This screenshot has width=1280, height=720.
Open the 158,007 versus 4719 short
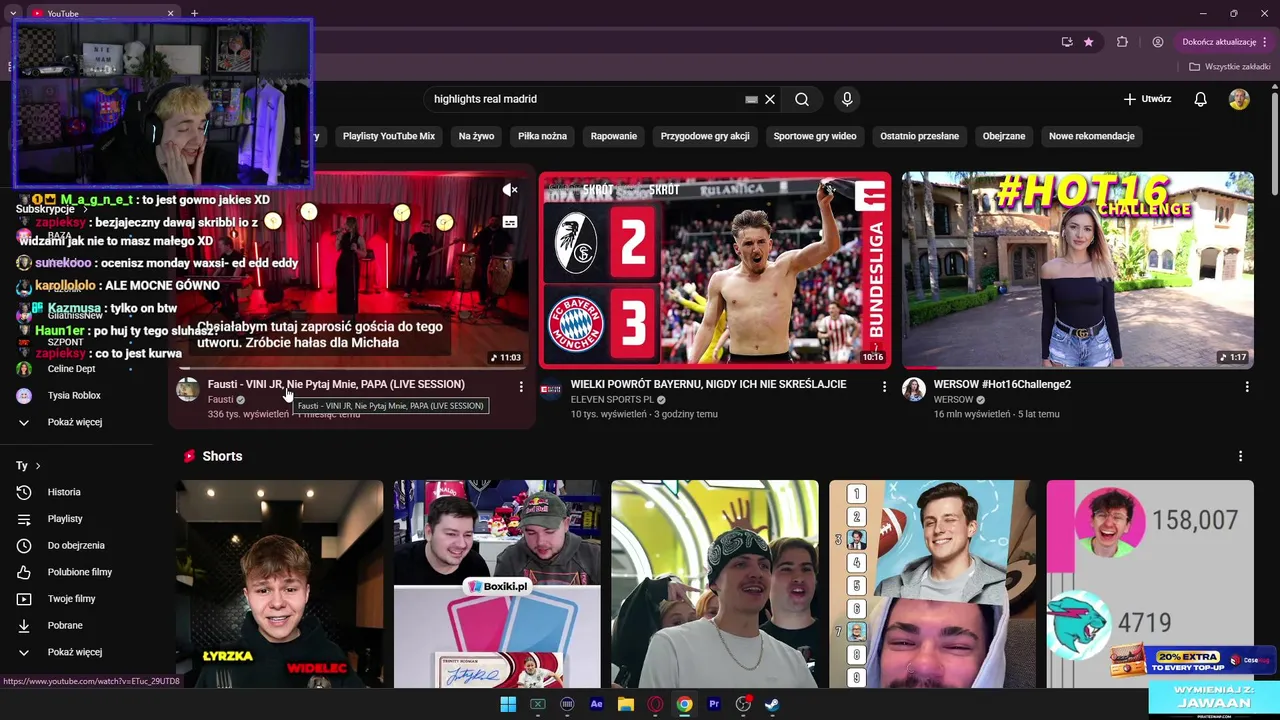coord(1150,584)
